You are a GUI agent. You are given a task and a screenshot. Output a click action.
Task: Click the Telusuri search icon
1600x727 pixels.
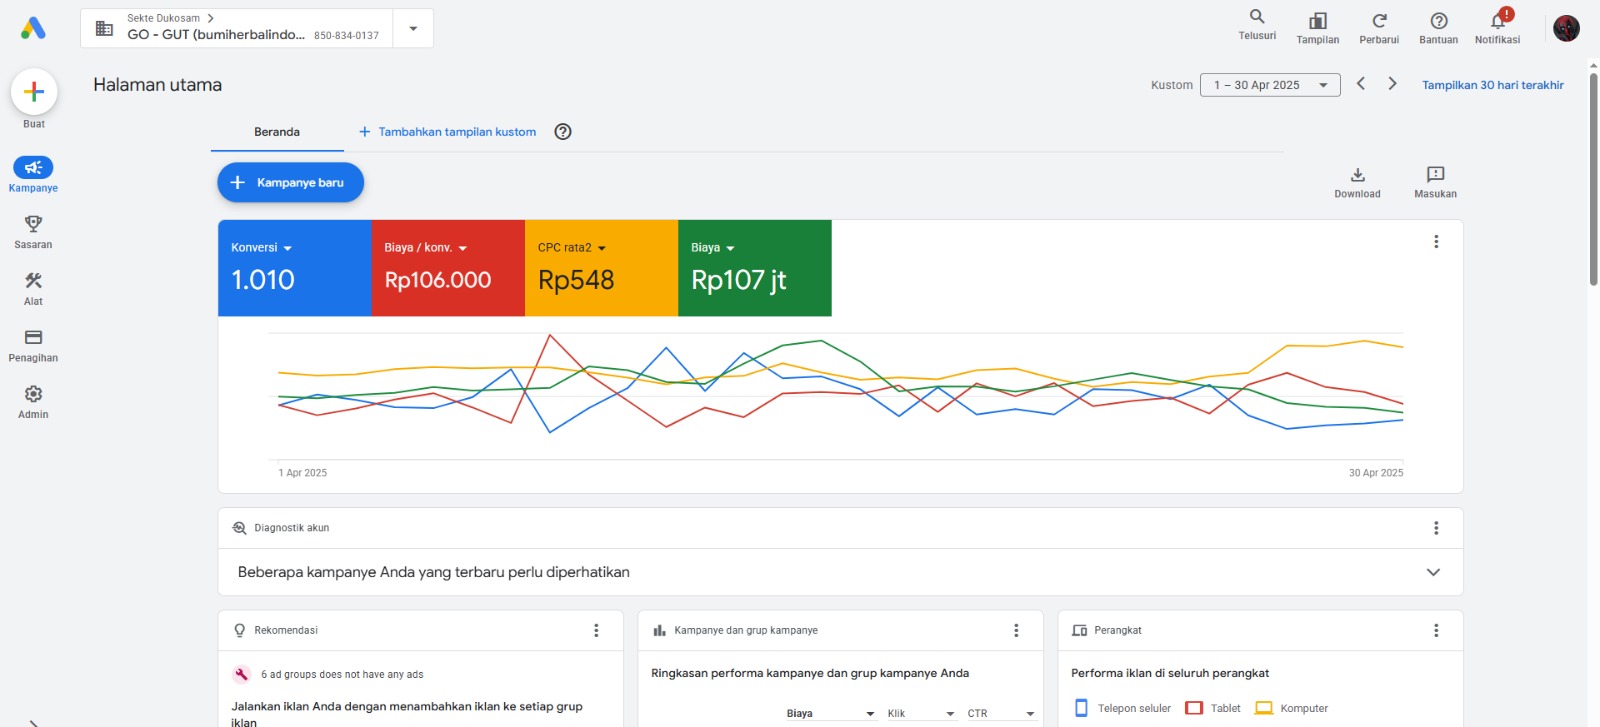tap(1257, 17)
